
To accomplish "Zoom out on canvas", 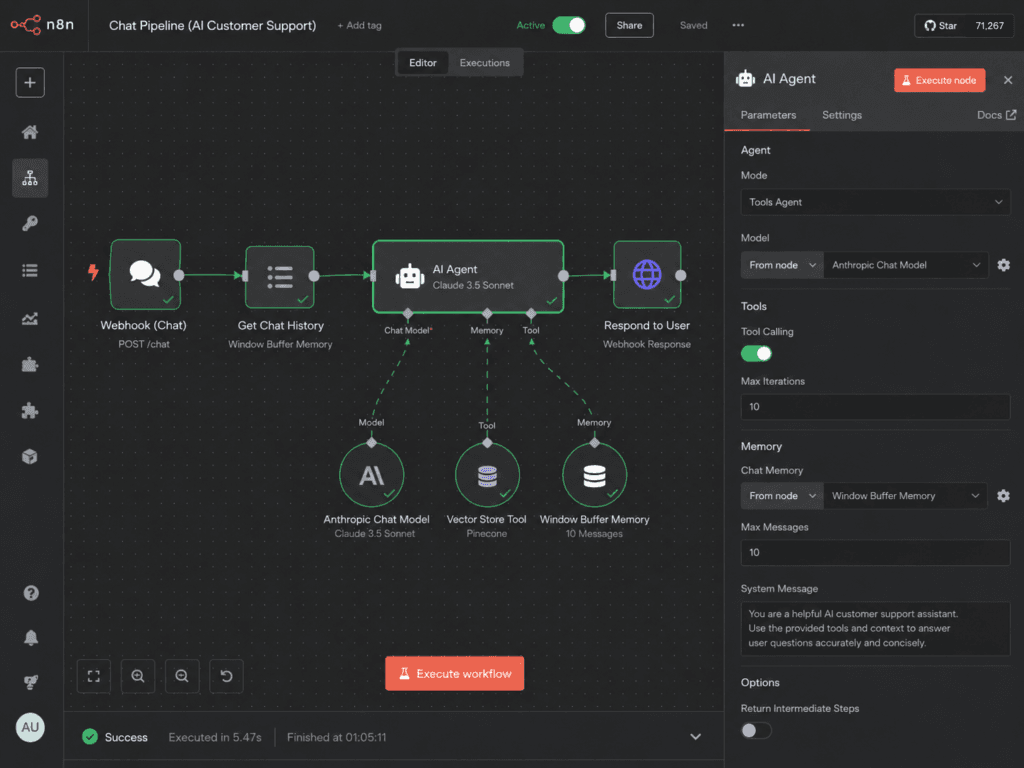I will click(x=182, y=676).
